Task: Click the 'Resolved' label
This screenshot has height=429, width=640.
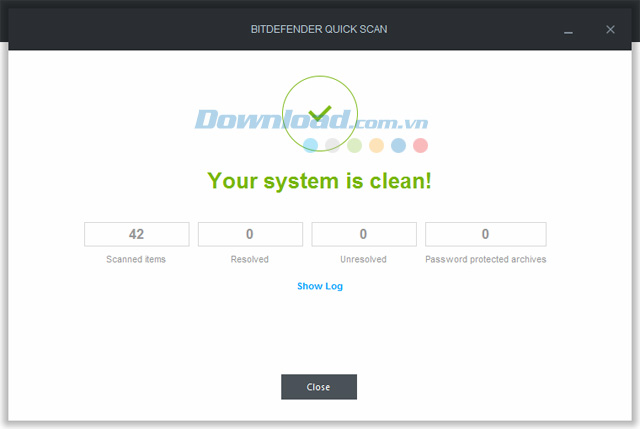Action: (249, 259)
